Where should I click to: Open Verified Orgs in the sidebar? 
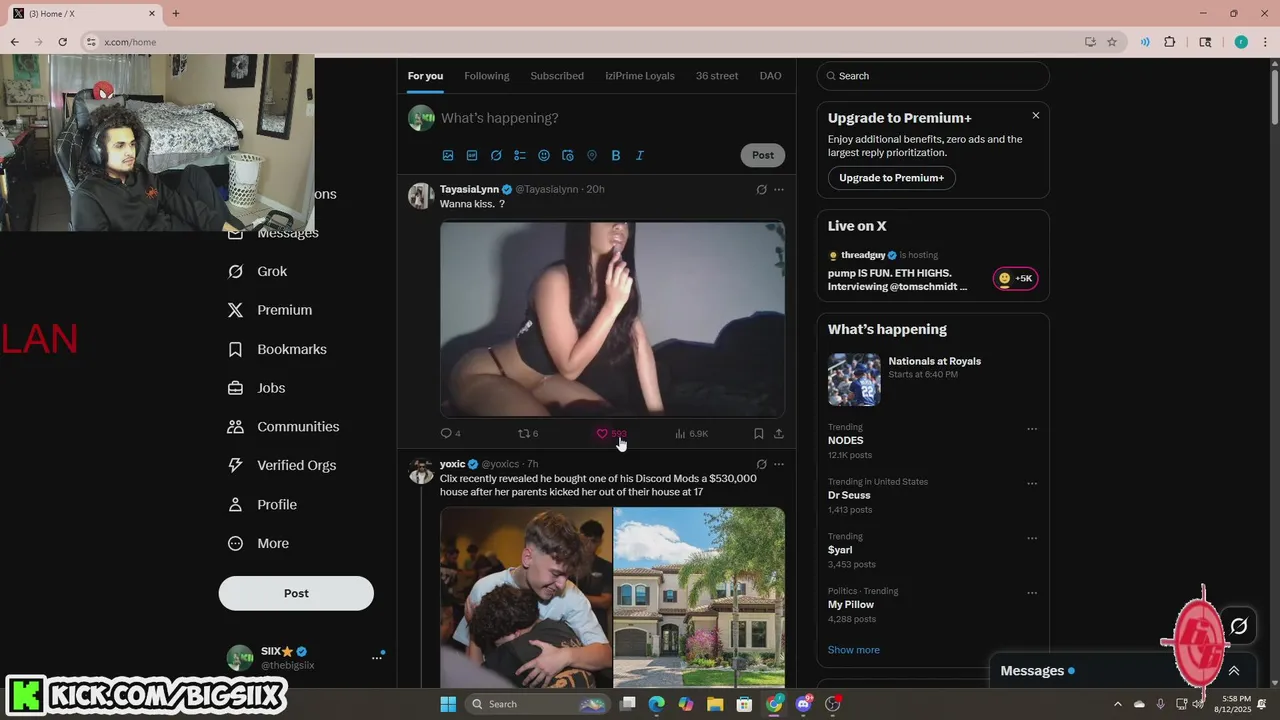pos(282,465)
